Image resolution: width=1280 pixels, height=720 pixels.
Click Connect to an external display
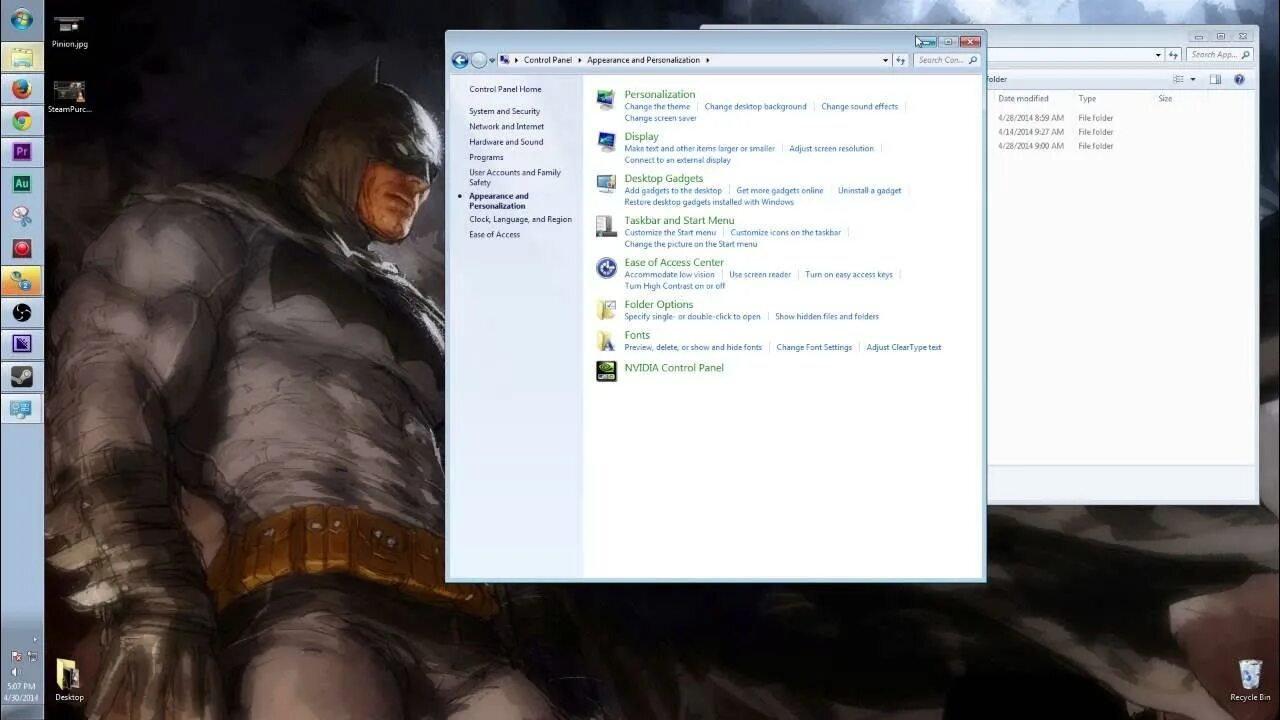[677, 160]
